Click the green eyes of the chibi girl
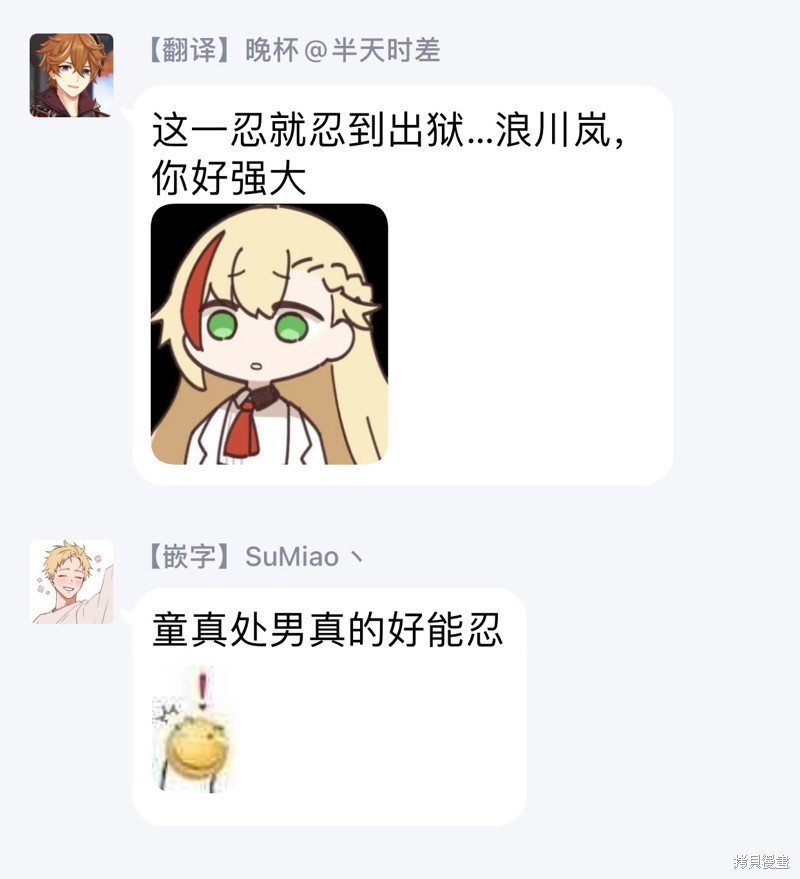 point(256,326)
